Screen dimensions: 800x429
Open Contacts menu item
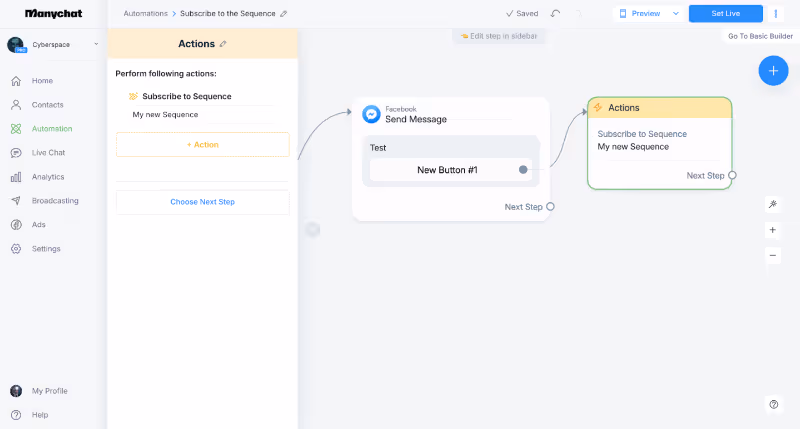[x=47, y=105]
